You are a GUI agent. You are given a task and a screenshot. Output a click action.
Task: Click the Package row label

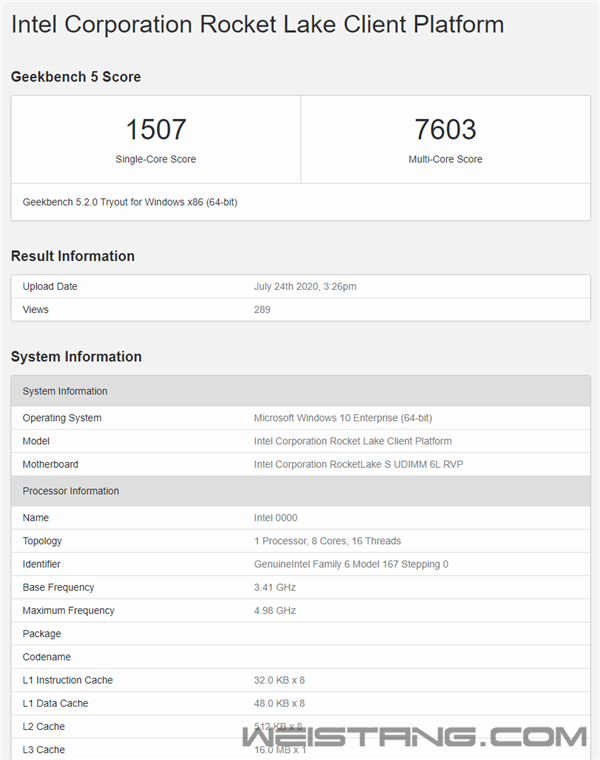tap(42, 634)
